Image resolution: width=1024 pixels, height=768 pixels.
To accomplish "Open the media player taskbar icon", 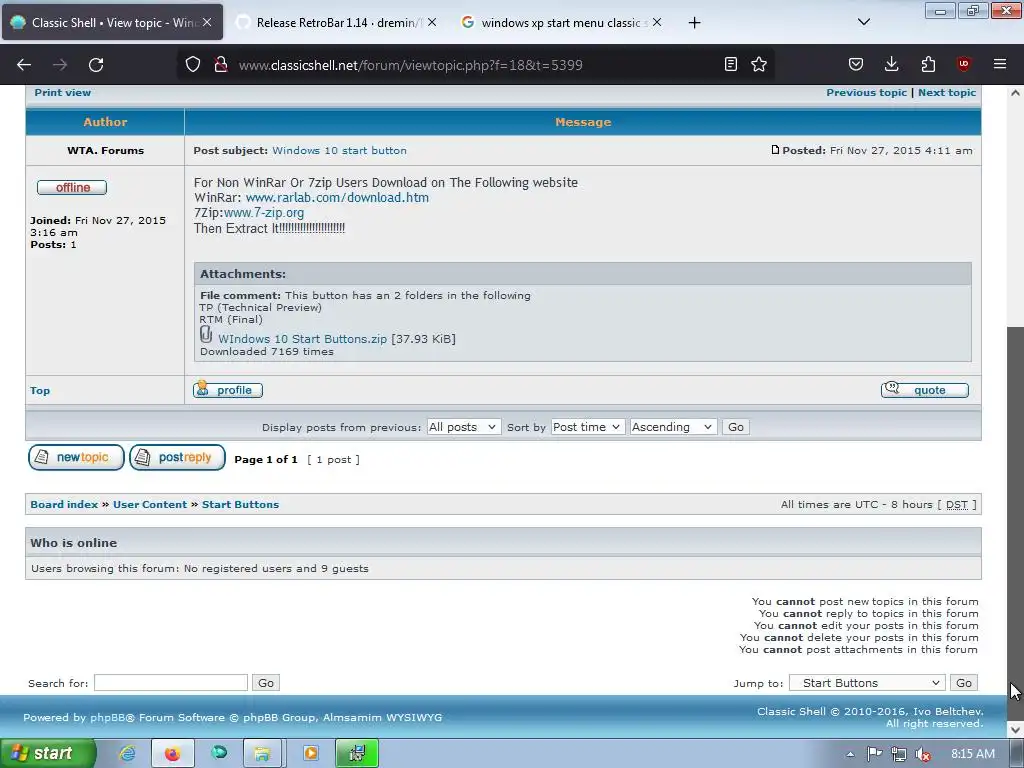I will 311,754.
